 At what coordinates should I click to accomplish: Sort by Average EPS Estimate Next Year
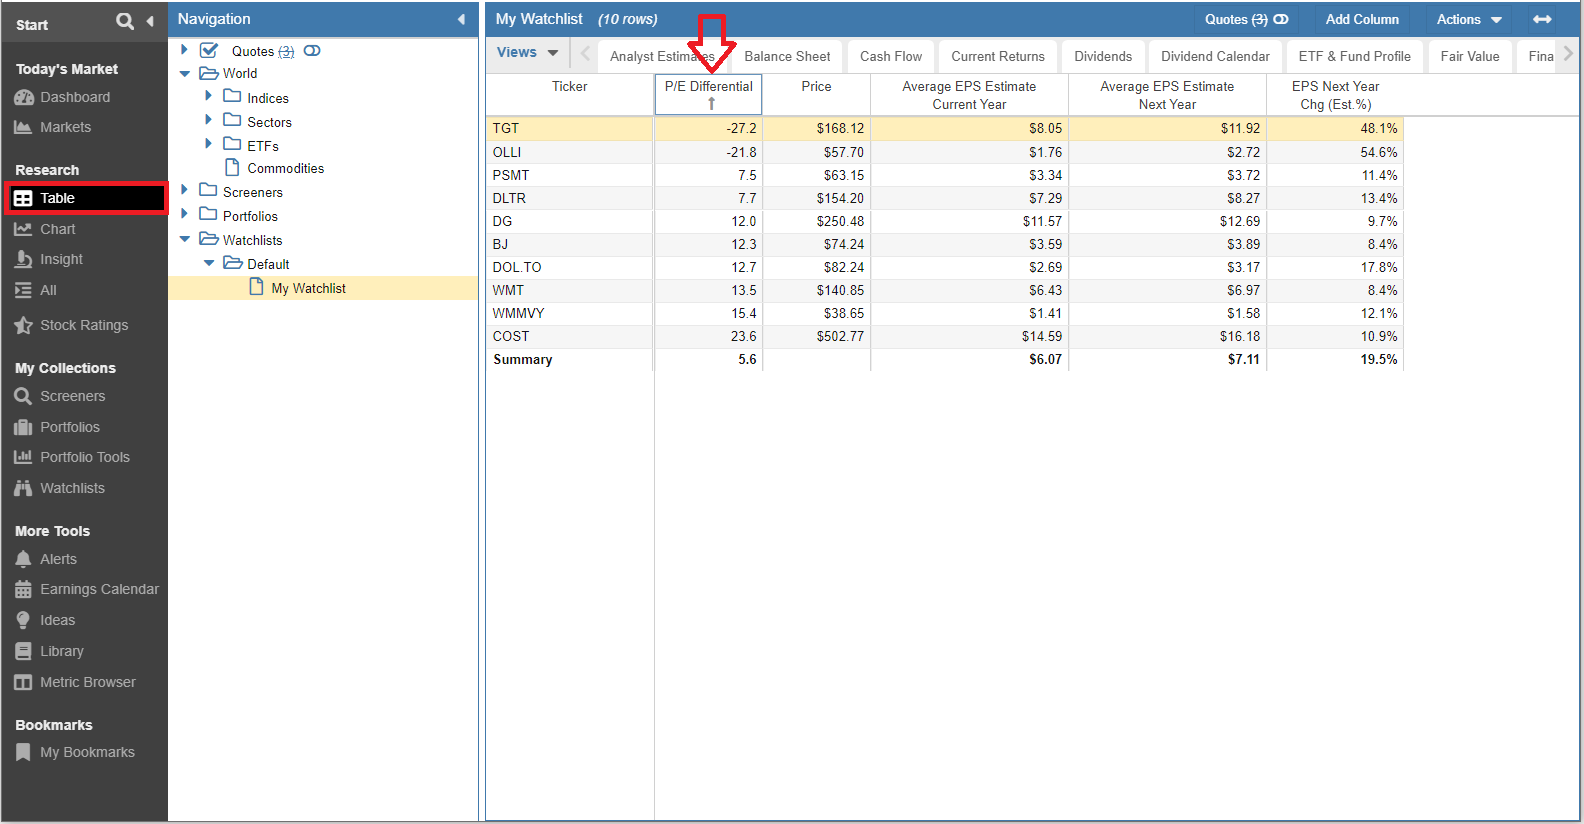coord(1167,95)
